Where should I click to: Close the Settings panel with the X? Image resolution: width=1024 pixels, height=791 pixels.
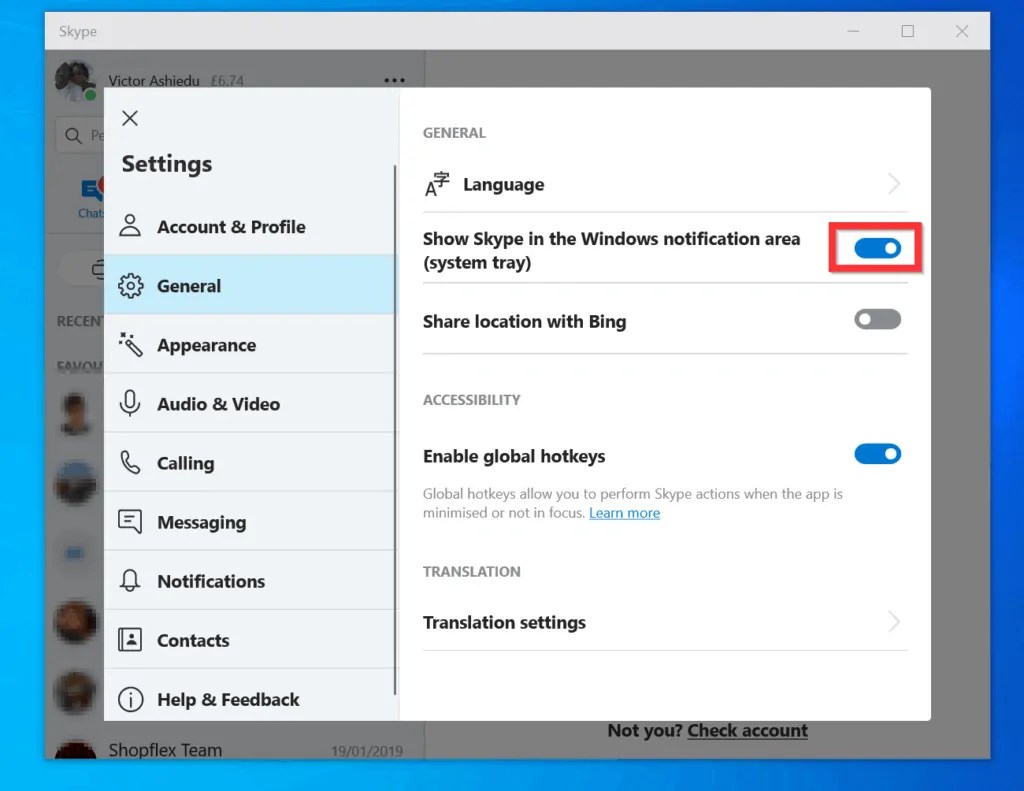pos(129,118)
